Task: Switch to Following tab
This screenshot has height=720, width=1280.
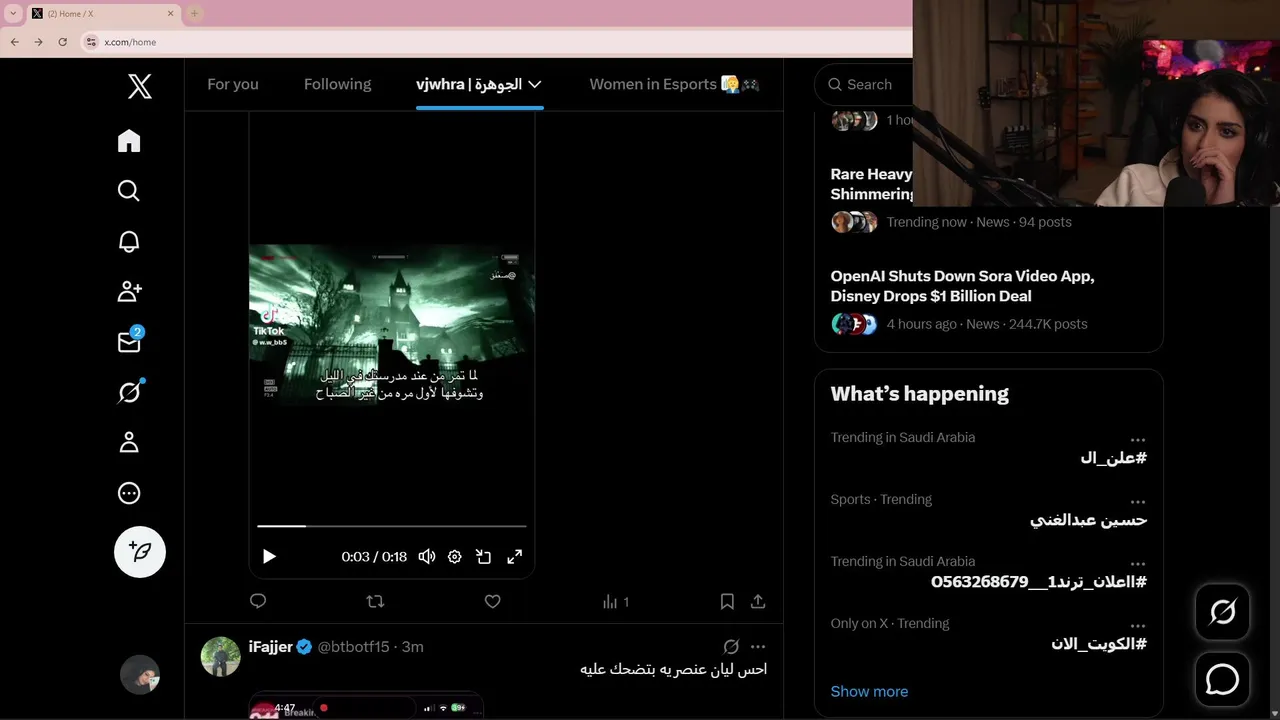Action: click(337, 84)
